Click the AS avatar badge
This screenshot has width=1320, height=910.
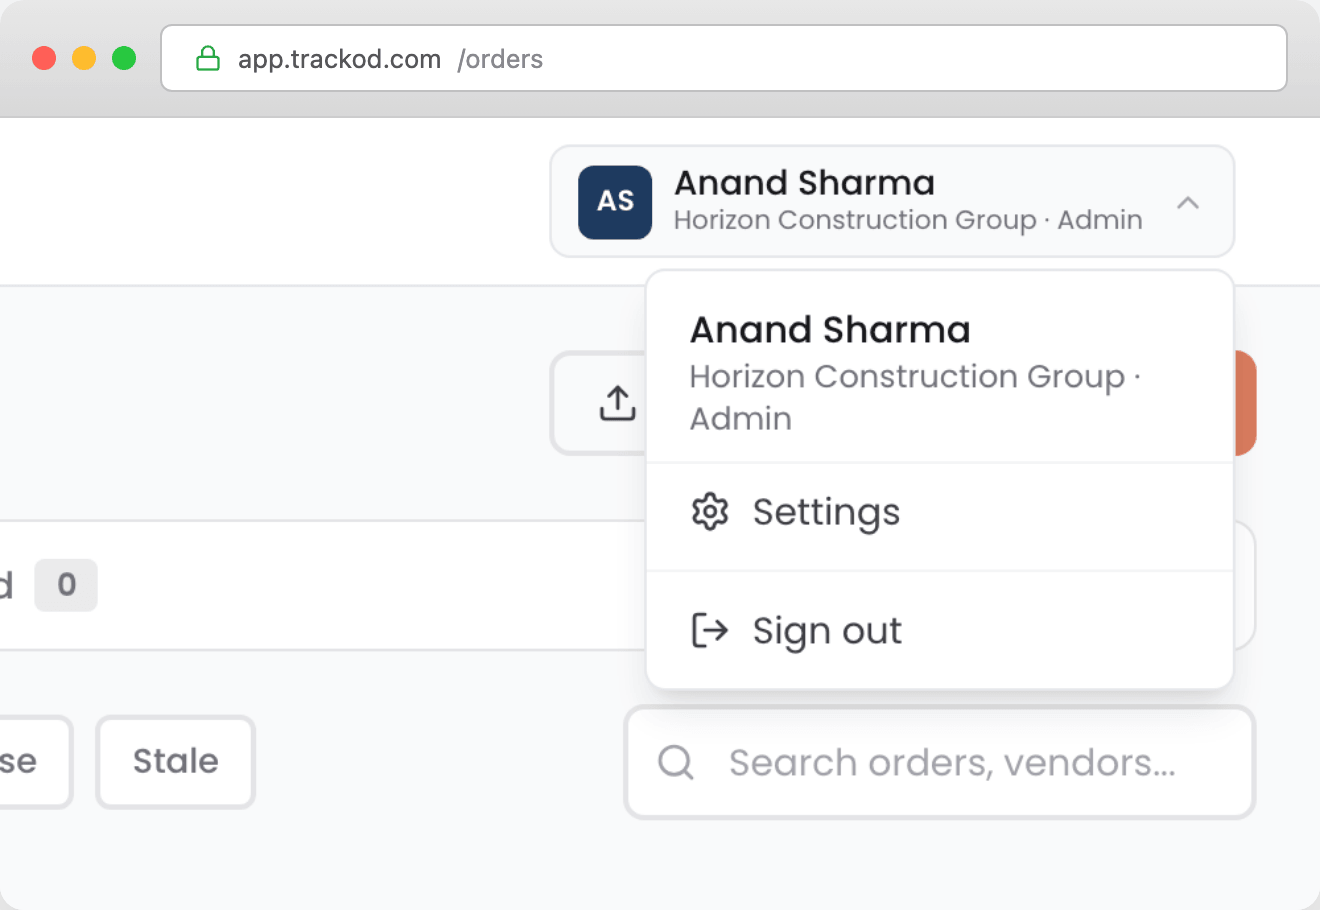(614, 202)
